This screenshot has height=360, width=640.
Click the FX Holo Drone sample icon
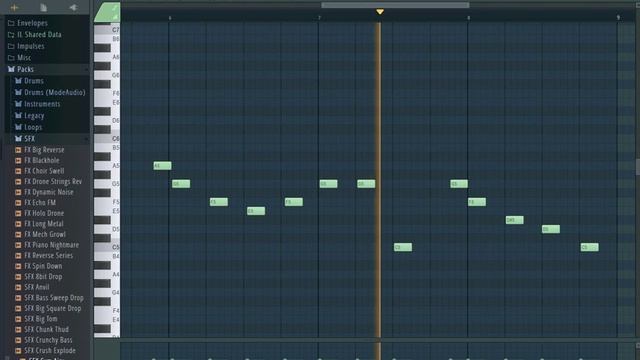coord(18,213)
